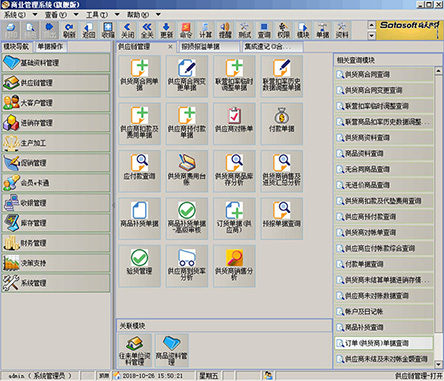444x381 pixels.
Task: Click the 计算 calculator toolbar icon
Action: 205,30
